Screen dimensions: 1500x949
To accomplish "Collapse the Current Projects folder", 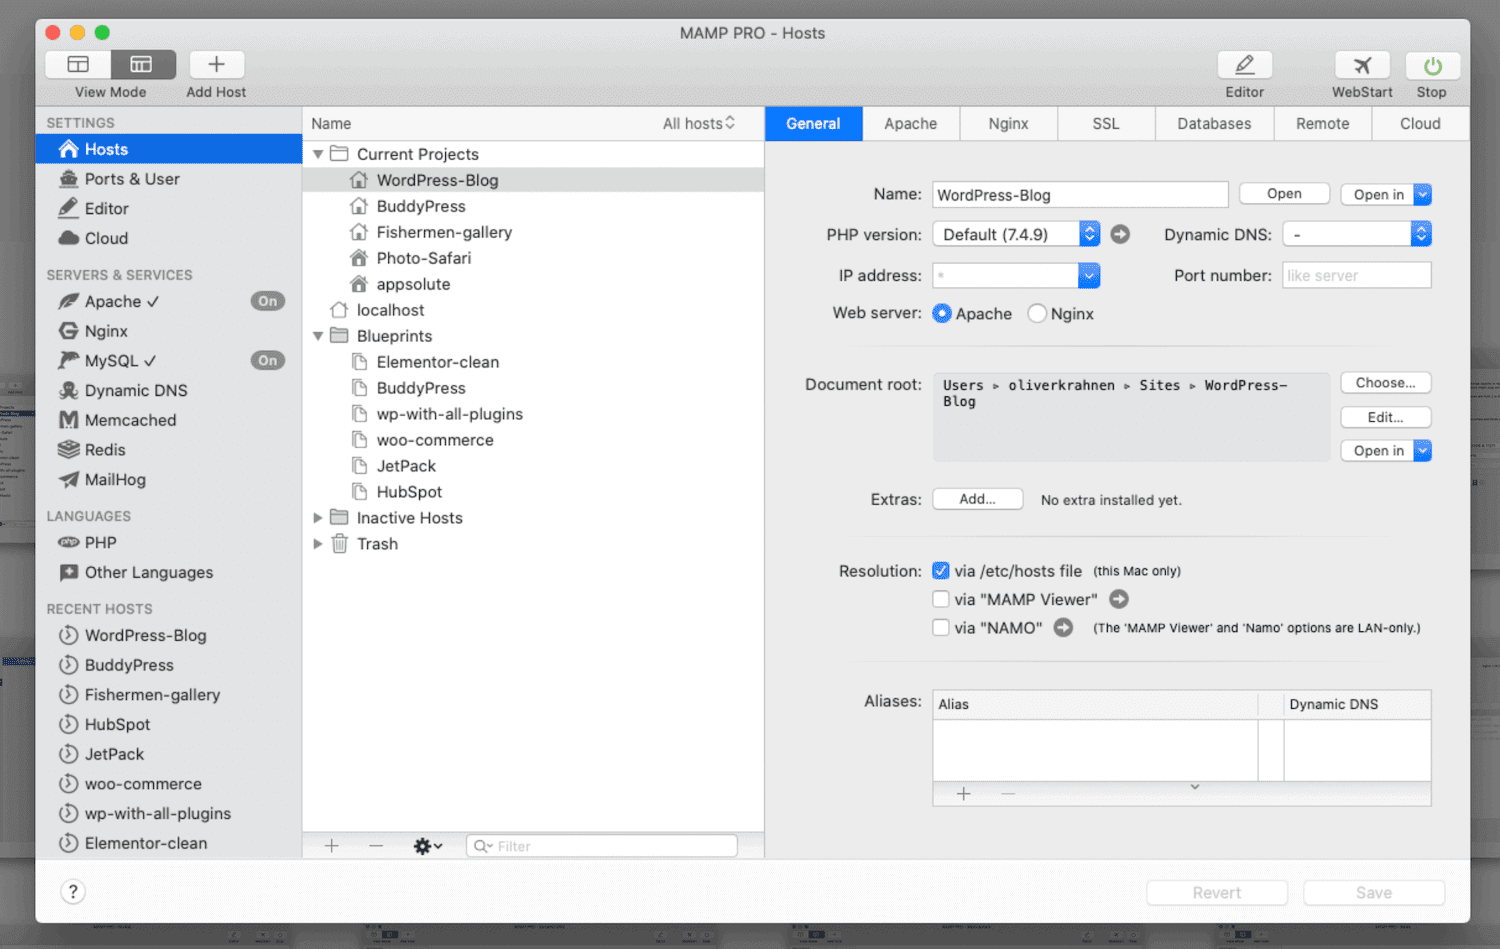I will tap(318, 154).
